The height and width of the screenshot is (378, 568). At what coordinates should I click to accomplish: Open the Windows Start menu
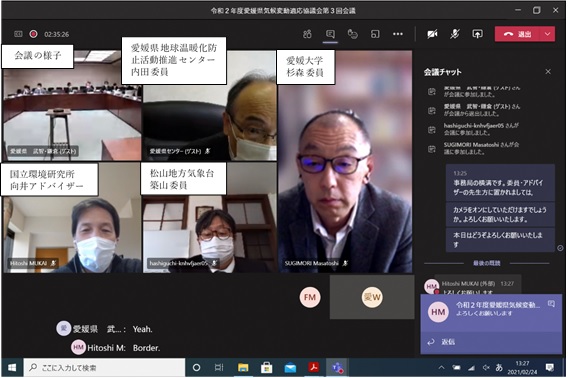12,368
